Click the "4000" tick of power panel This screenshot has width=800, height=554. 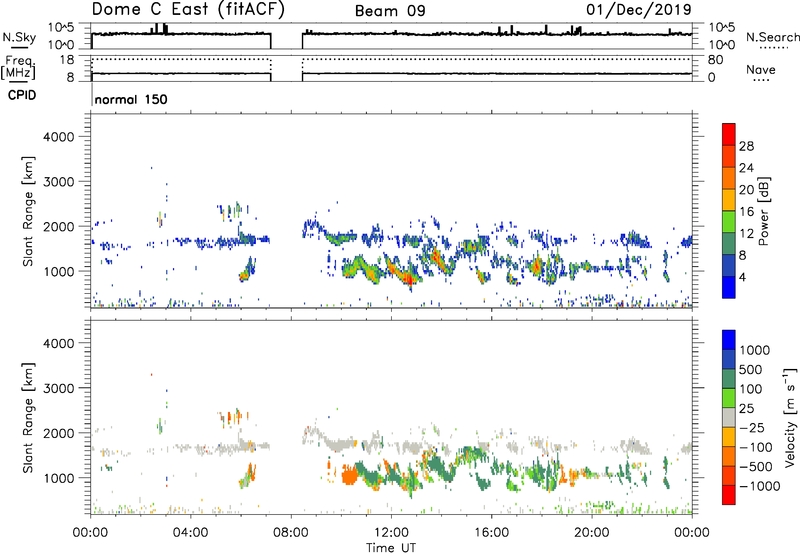(x=59, y=137)
